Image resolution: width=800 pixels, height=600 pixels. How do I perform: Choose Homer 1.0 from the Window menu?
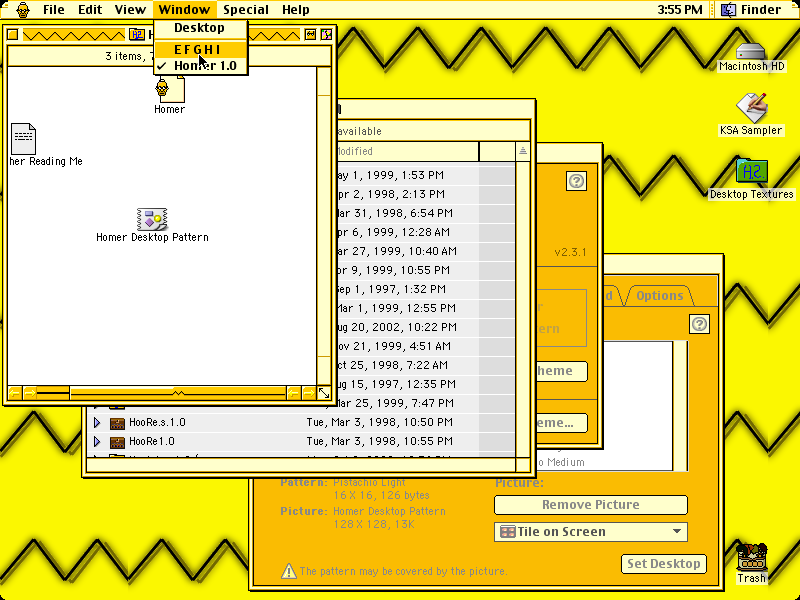click(201, 66)
